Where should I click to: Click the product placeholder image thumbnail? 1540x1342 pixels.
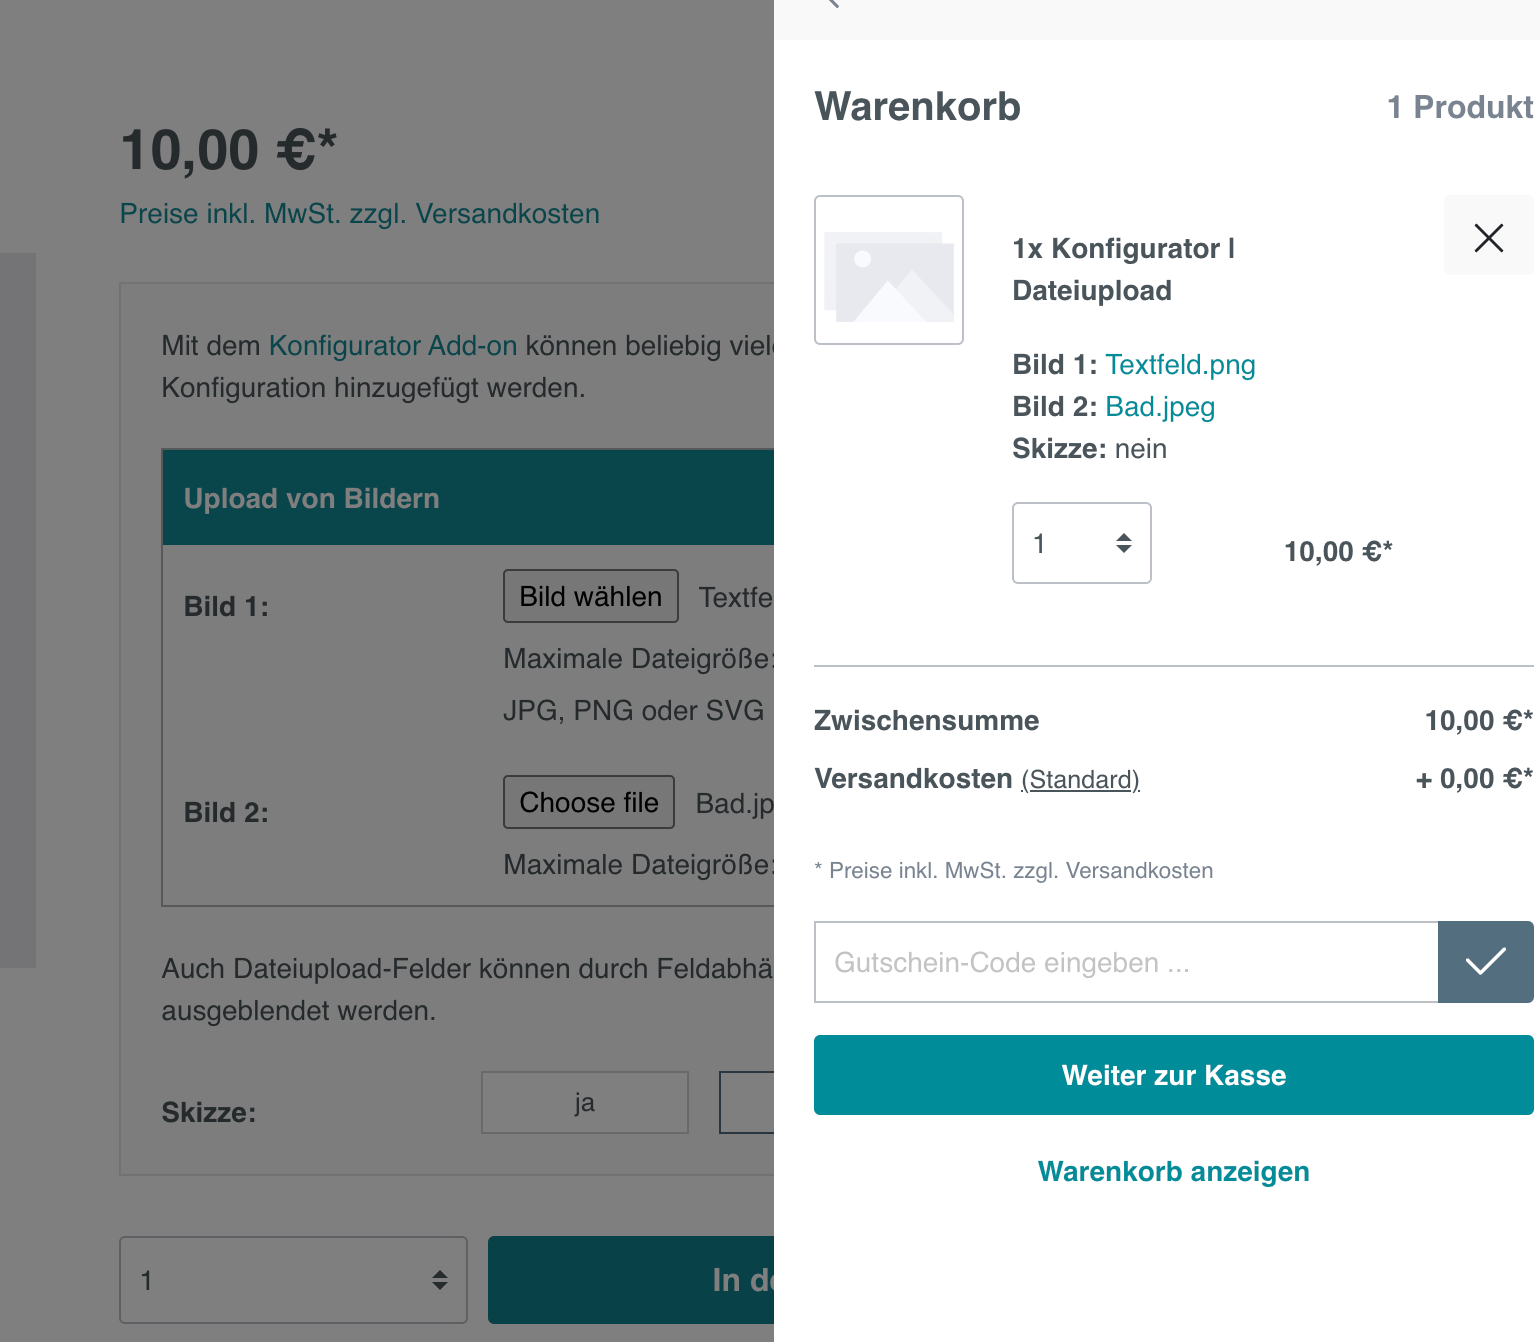[x=889, y=270]
